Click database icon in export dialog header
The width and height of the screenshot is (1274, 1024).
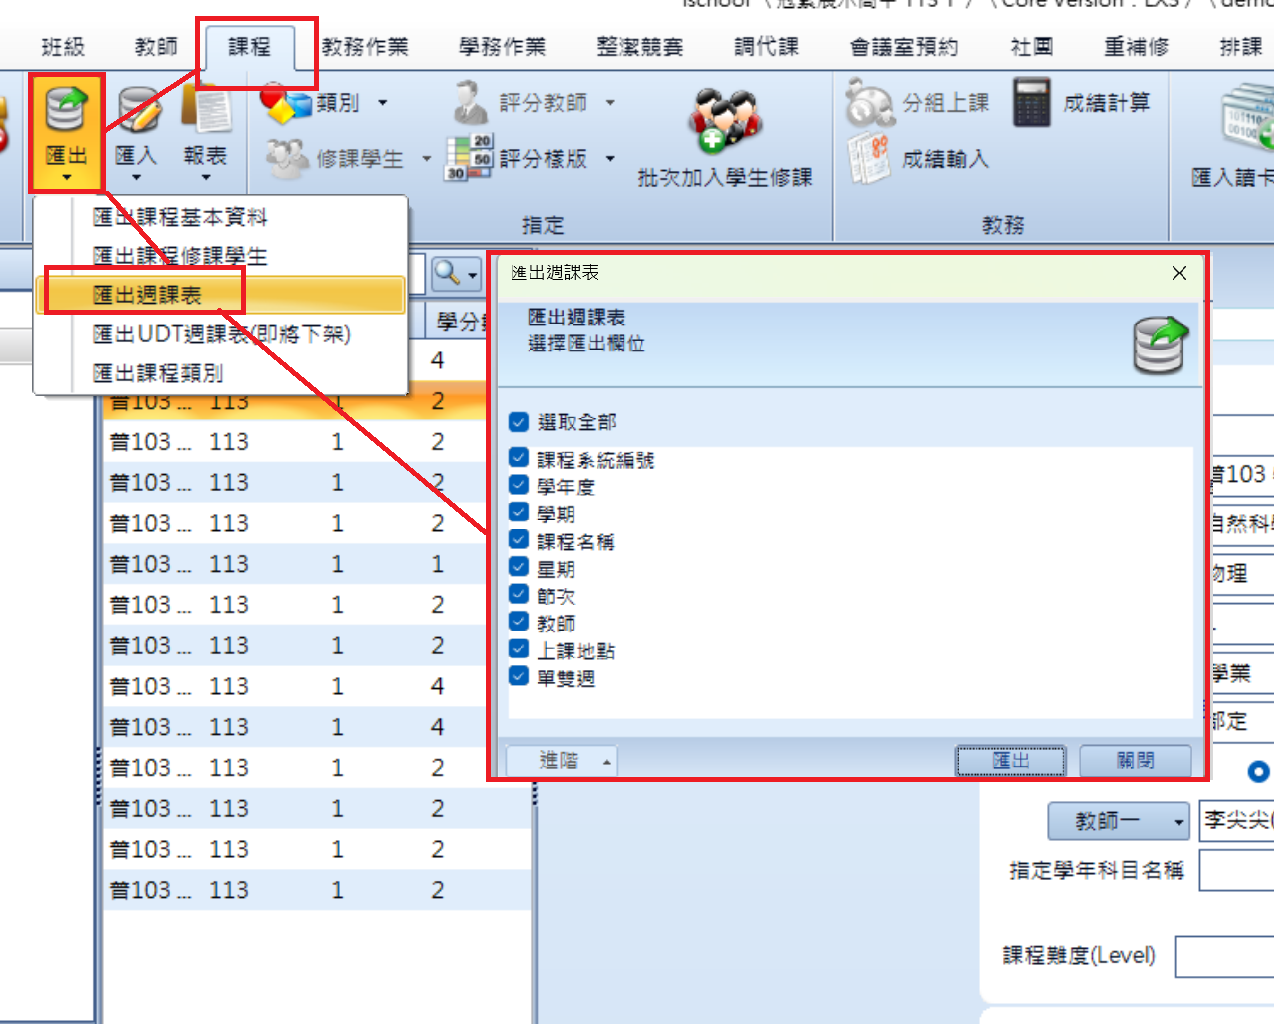1160,345
